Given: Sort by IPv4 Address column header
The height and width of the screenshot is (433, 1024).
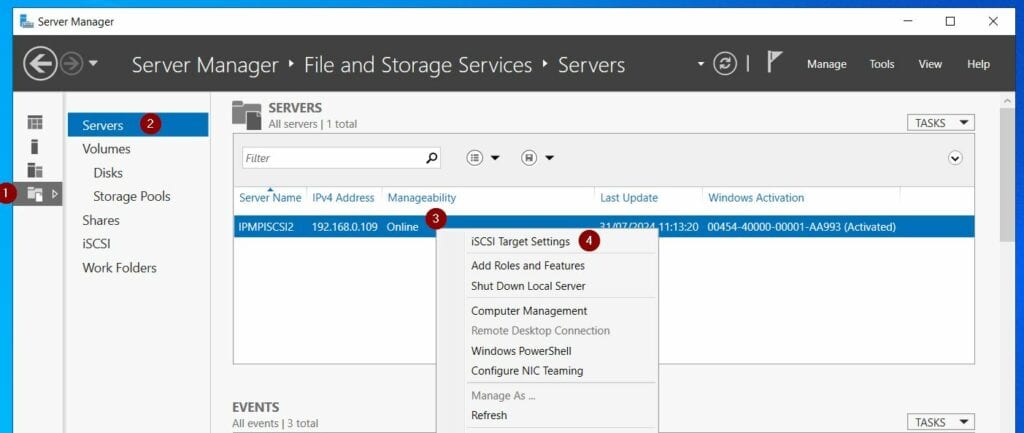Looking at the screenshot, I should point(343,197).
